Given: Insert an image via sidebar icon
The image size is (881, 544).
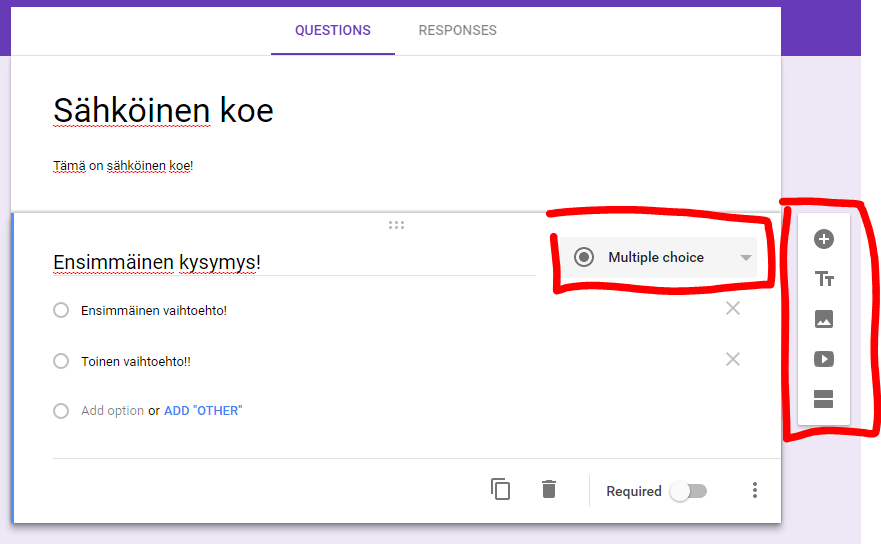Looking at the screenshot, I should point(824,320).
